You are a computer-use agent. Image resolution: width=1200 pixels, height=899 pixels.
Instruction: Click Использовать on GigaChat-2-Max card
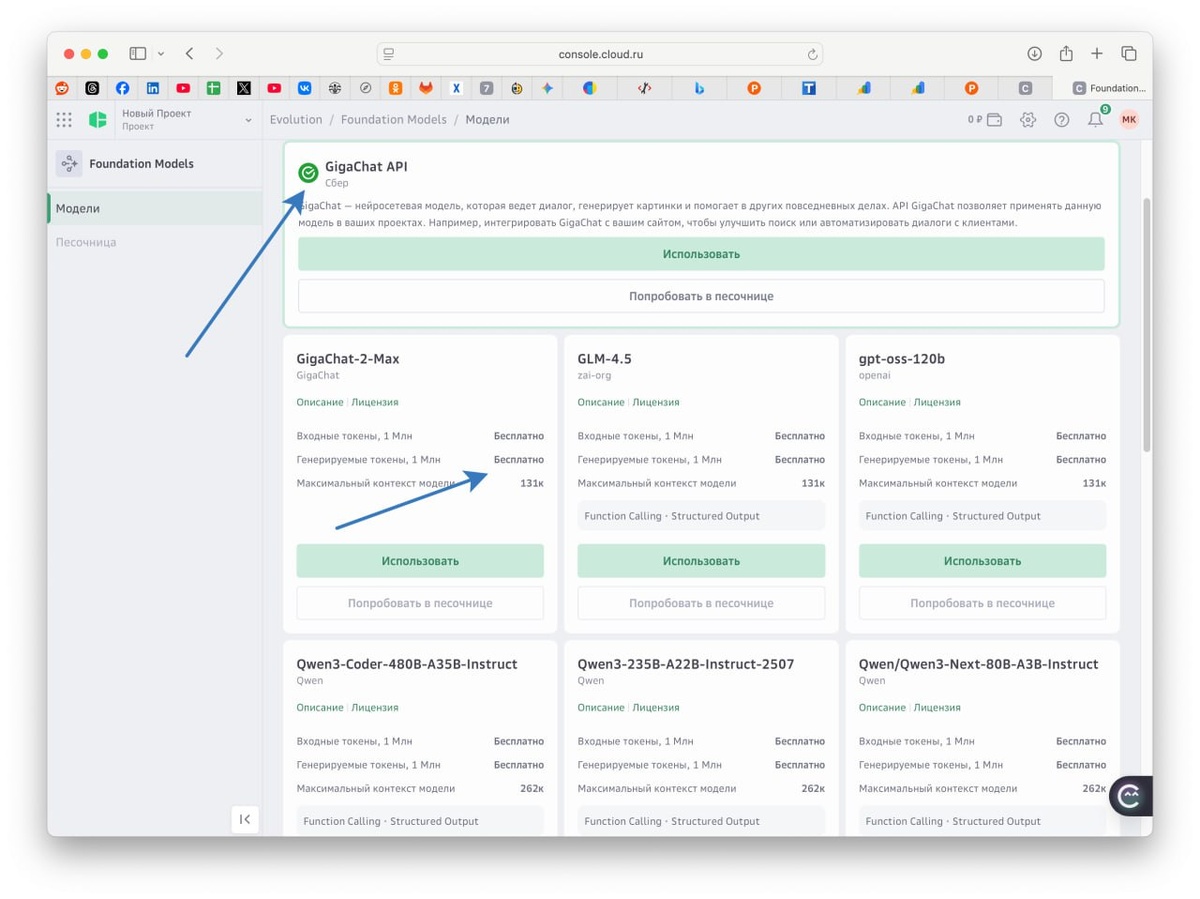point(420,561)
